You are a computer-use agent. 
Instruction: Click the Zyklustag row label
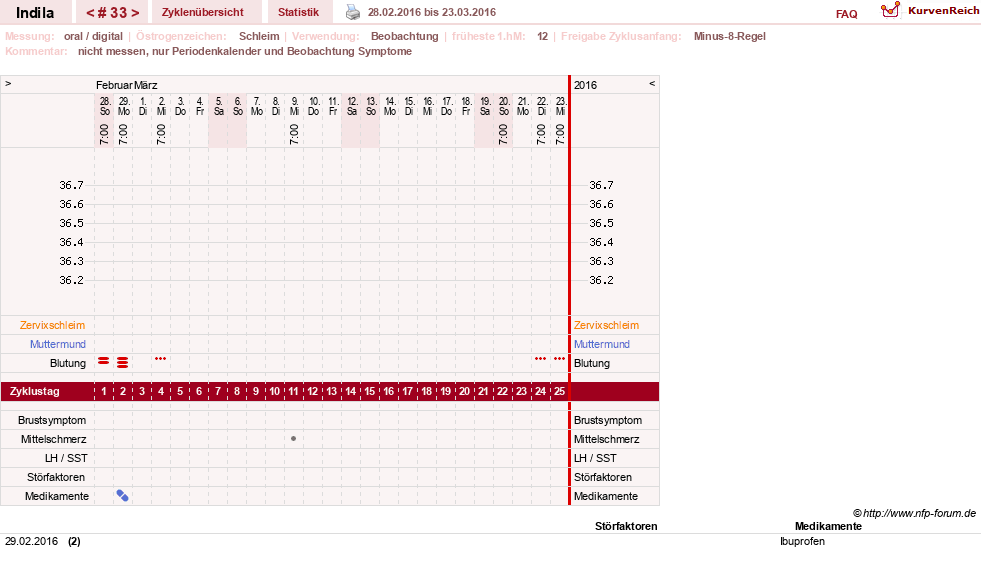point(34,391)
